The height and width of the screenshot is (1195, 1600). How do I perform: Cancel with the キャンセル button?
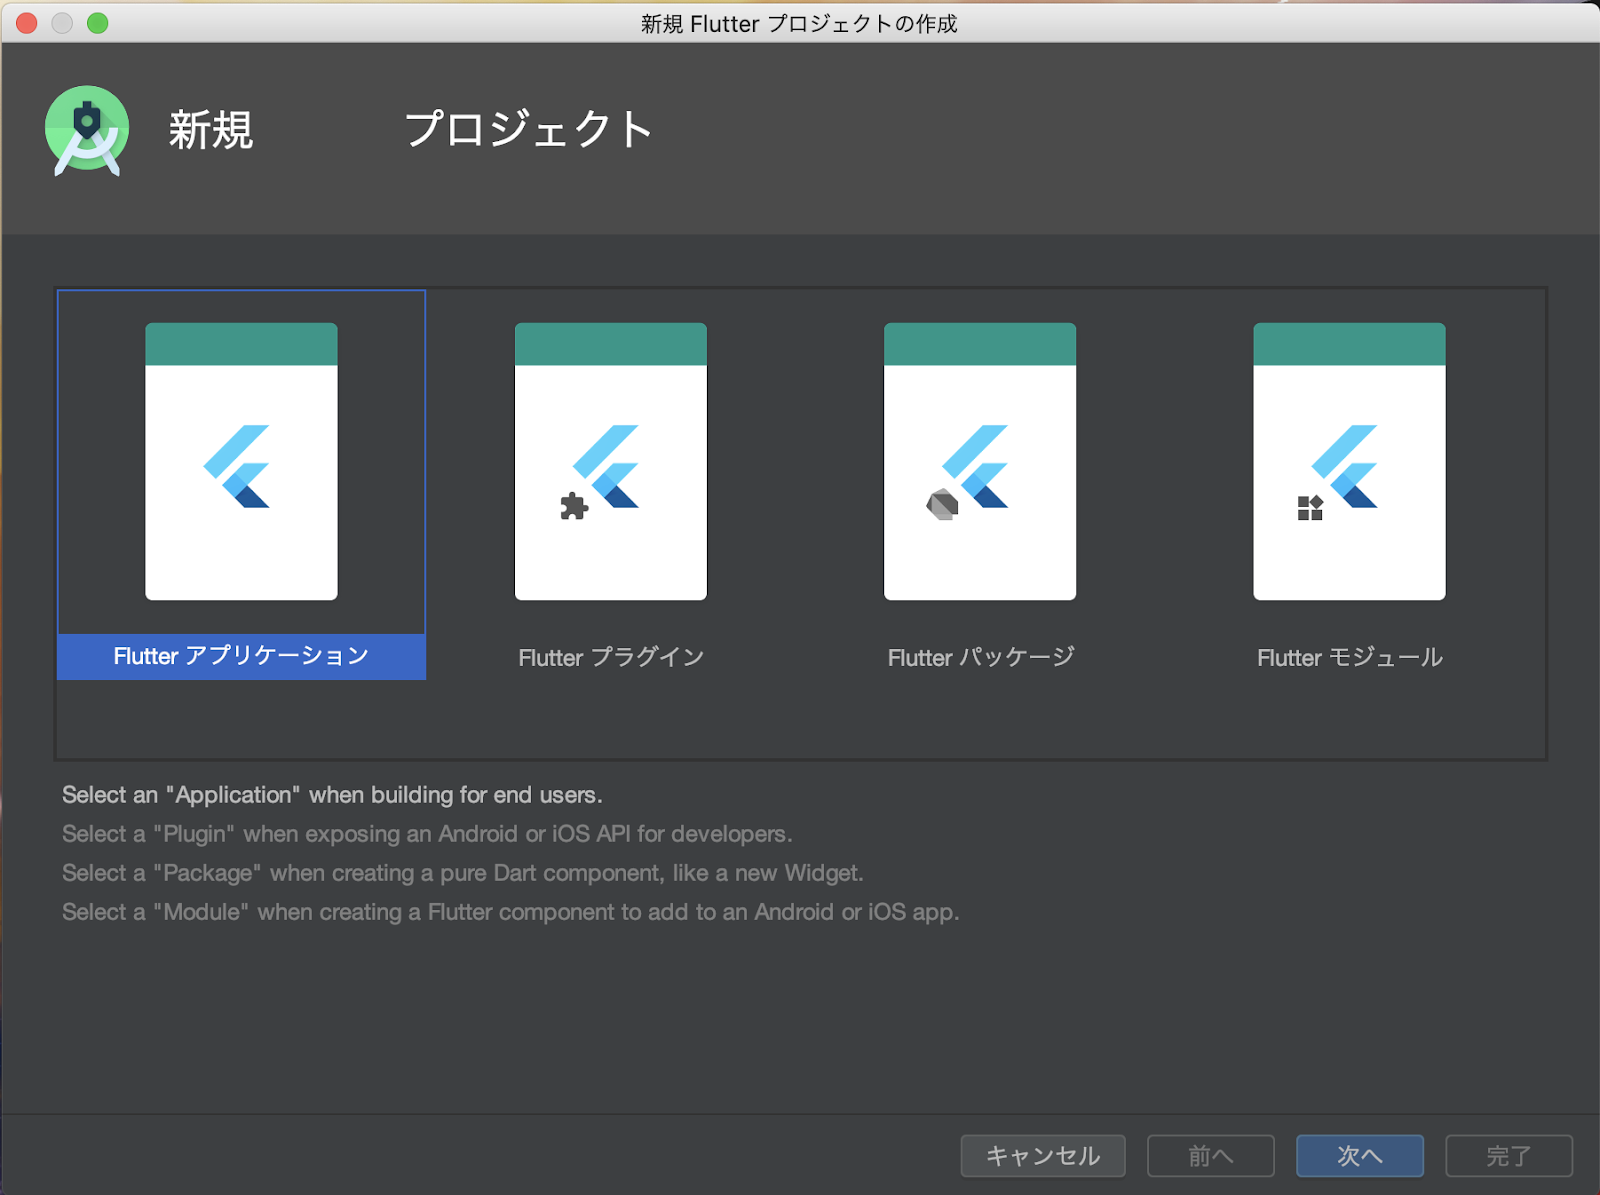coord(1043,1156)
